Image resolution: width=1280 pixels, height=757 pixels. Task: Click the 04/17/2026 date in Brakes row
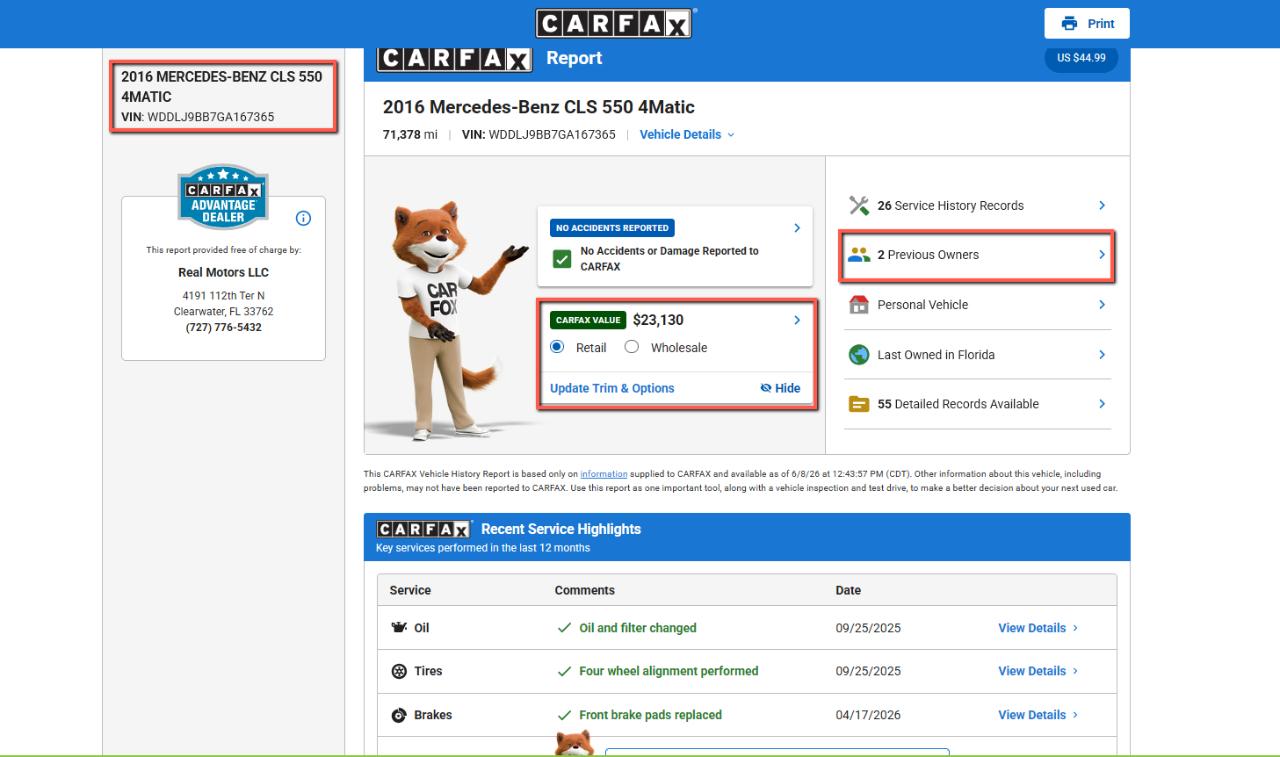[x=868, y=715]
